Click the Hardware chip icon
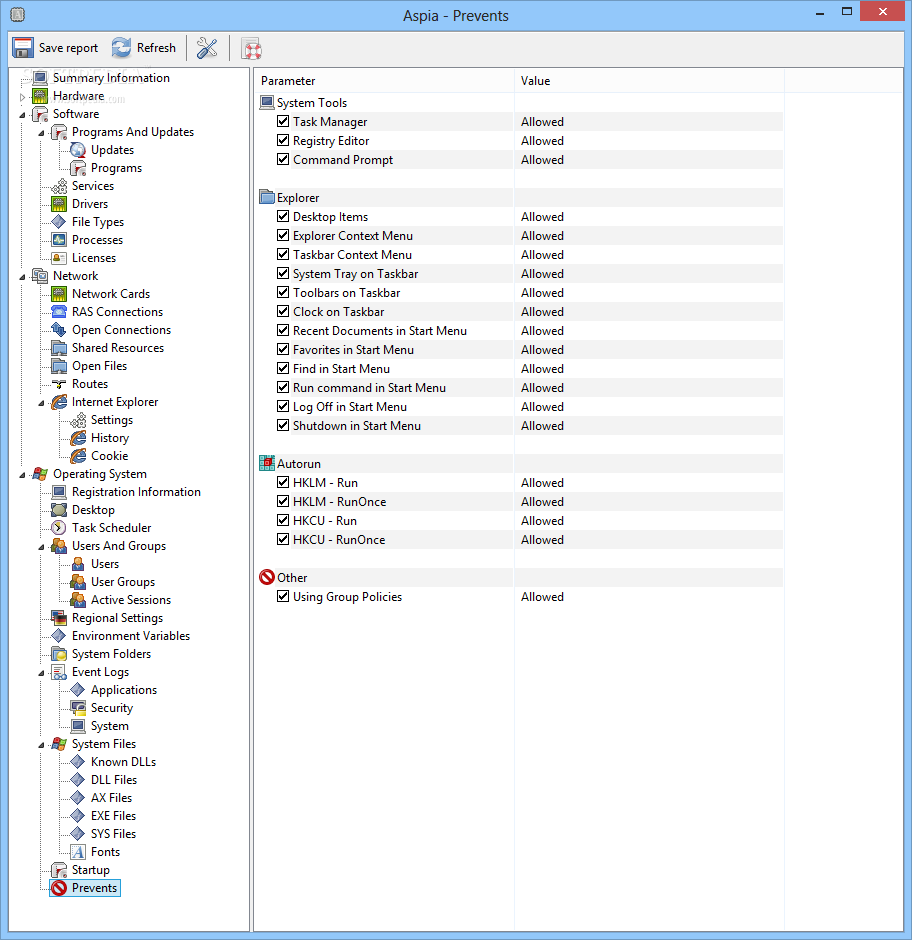The width and height of the screenshot is (912, 940). (x=40, y=96)
